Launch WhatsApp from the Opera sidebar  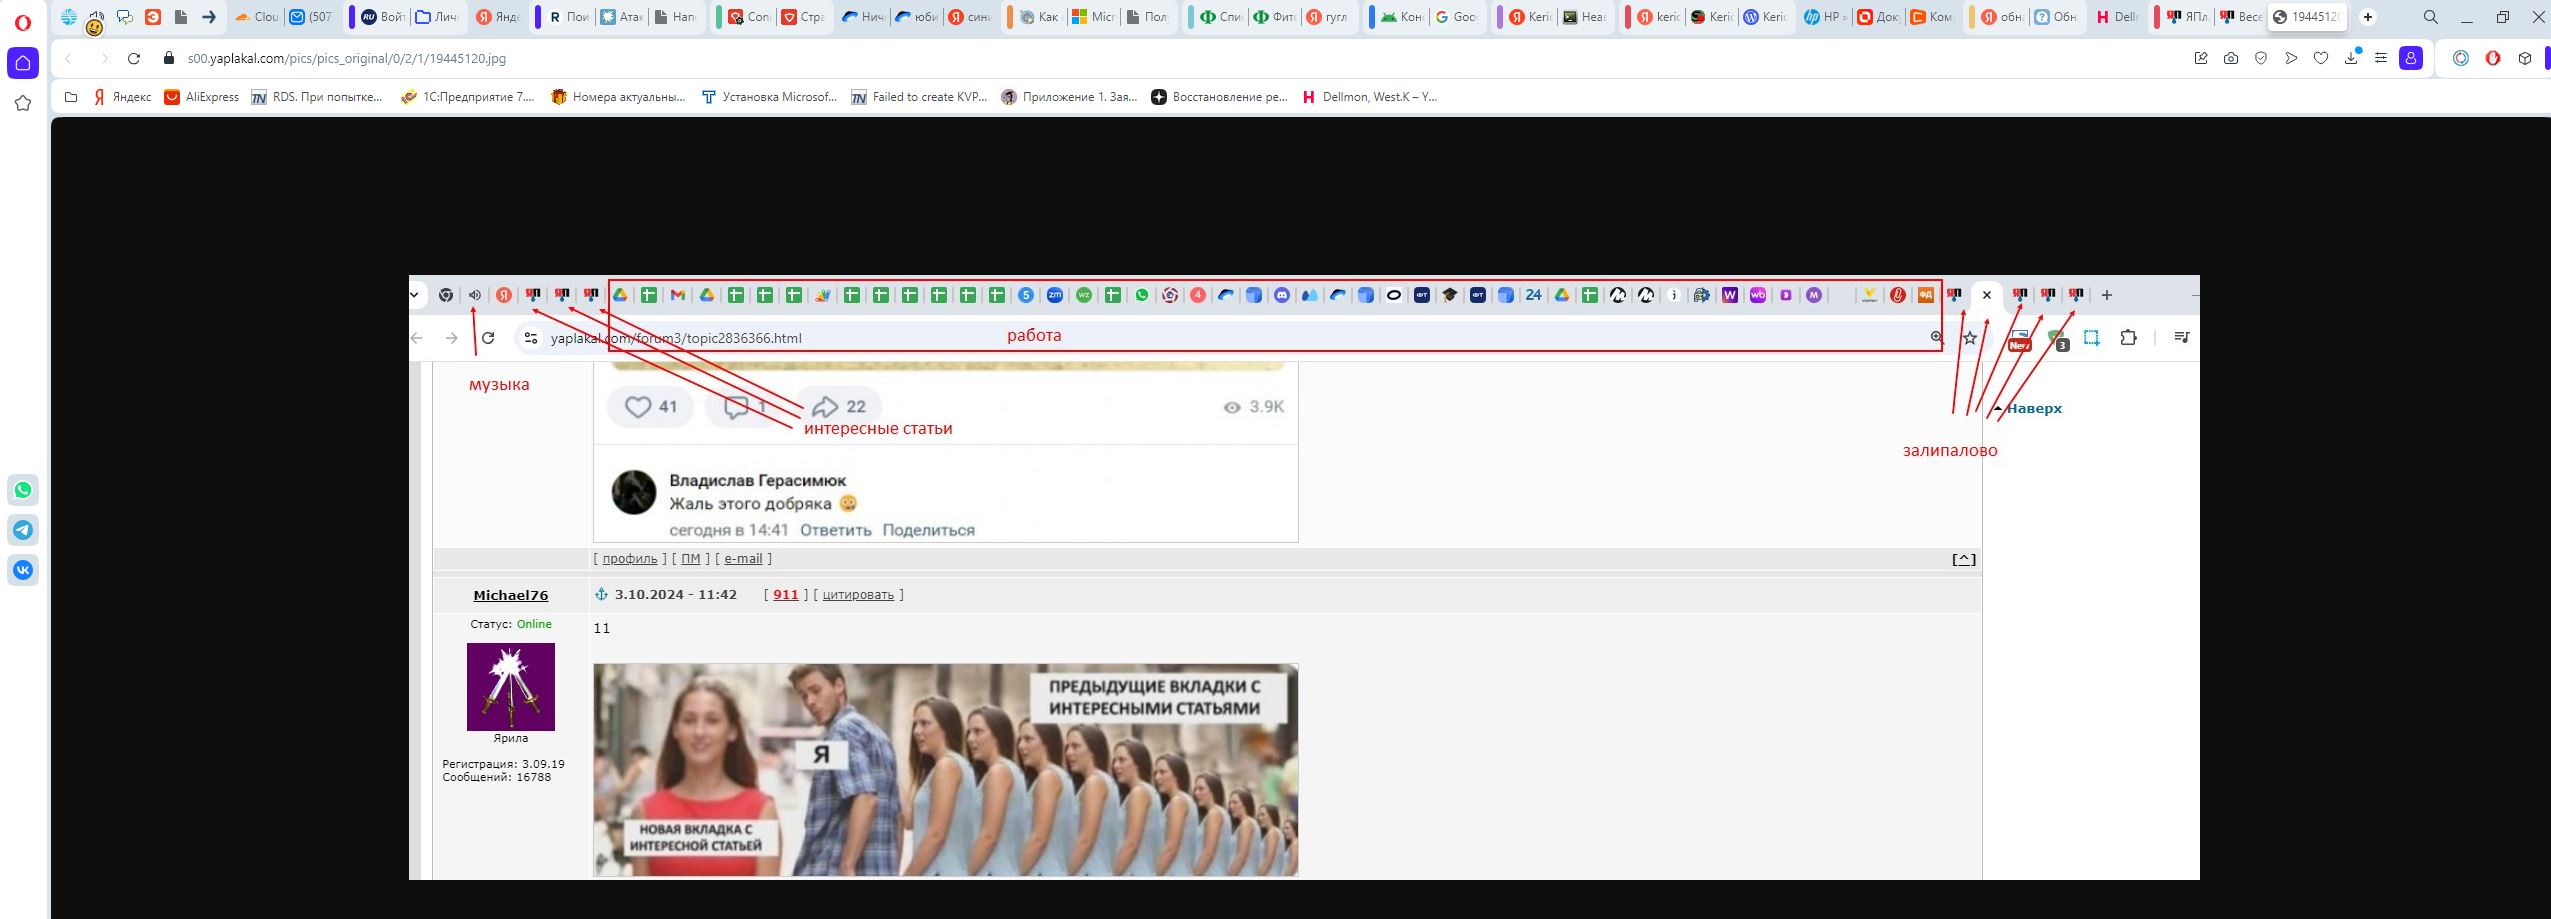tap(23, 490)
